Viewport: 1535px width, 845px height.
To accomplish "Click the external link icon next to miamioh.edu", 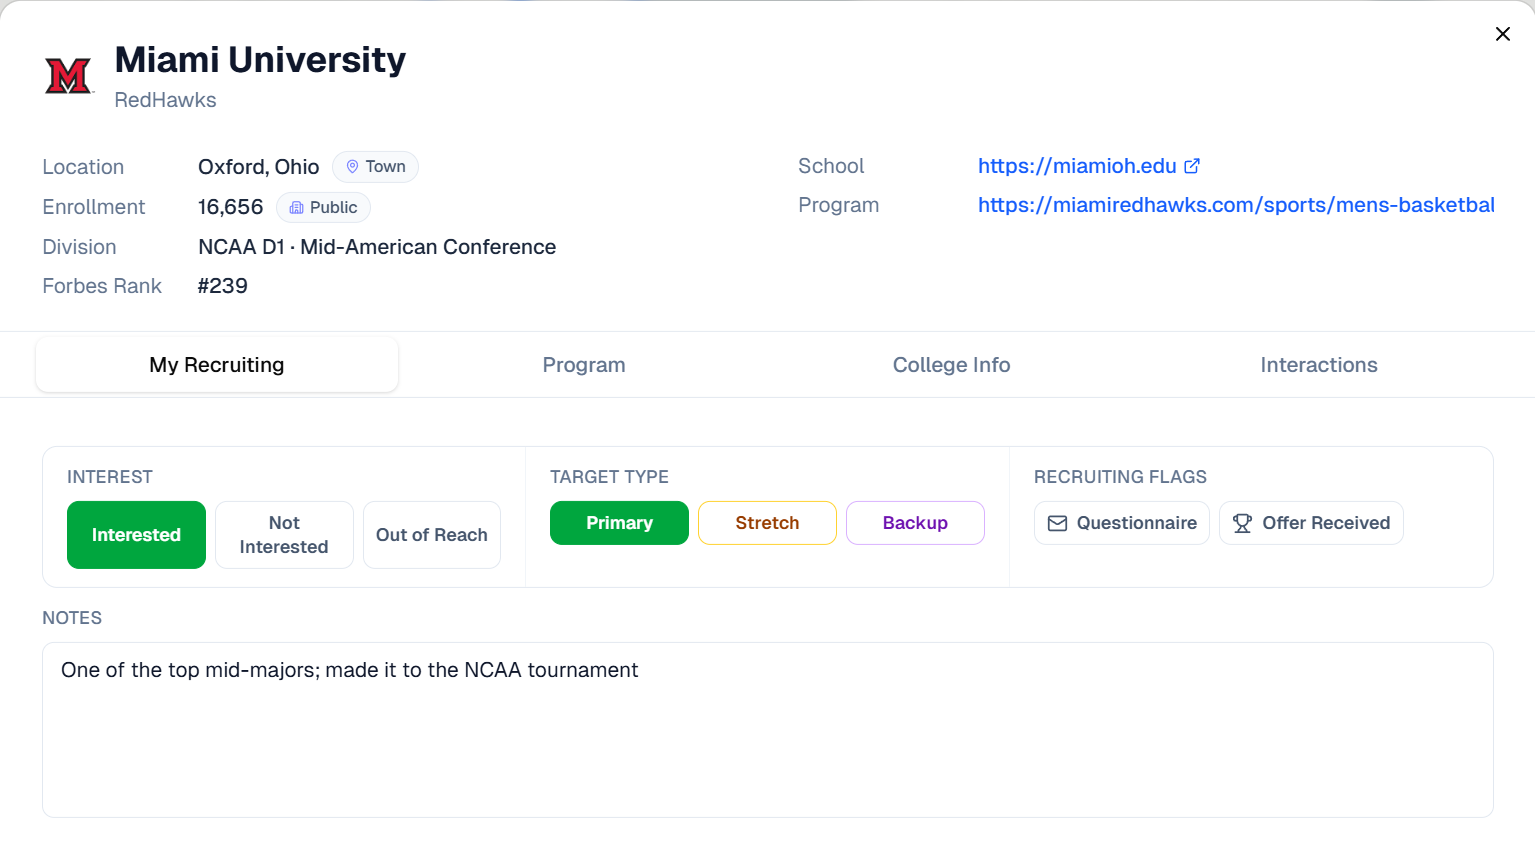I will coord(1192,166).
